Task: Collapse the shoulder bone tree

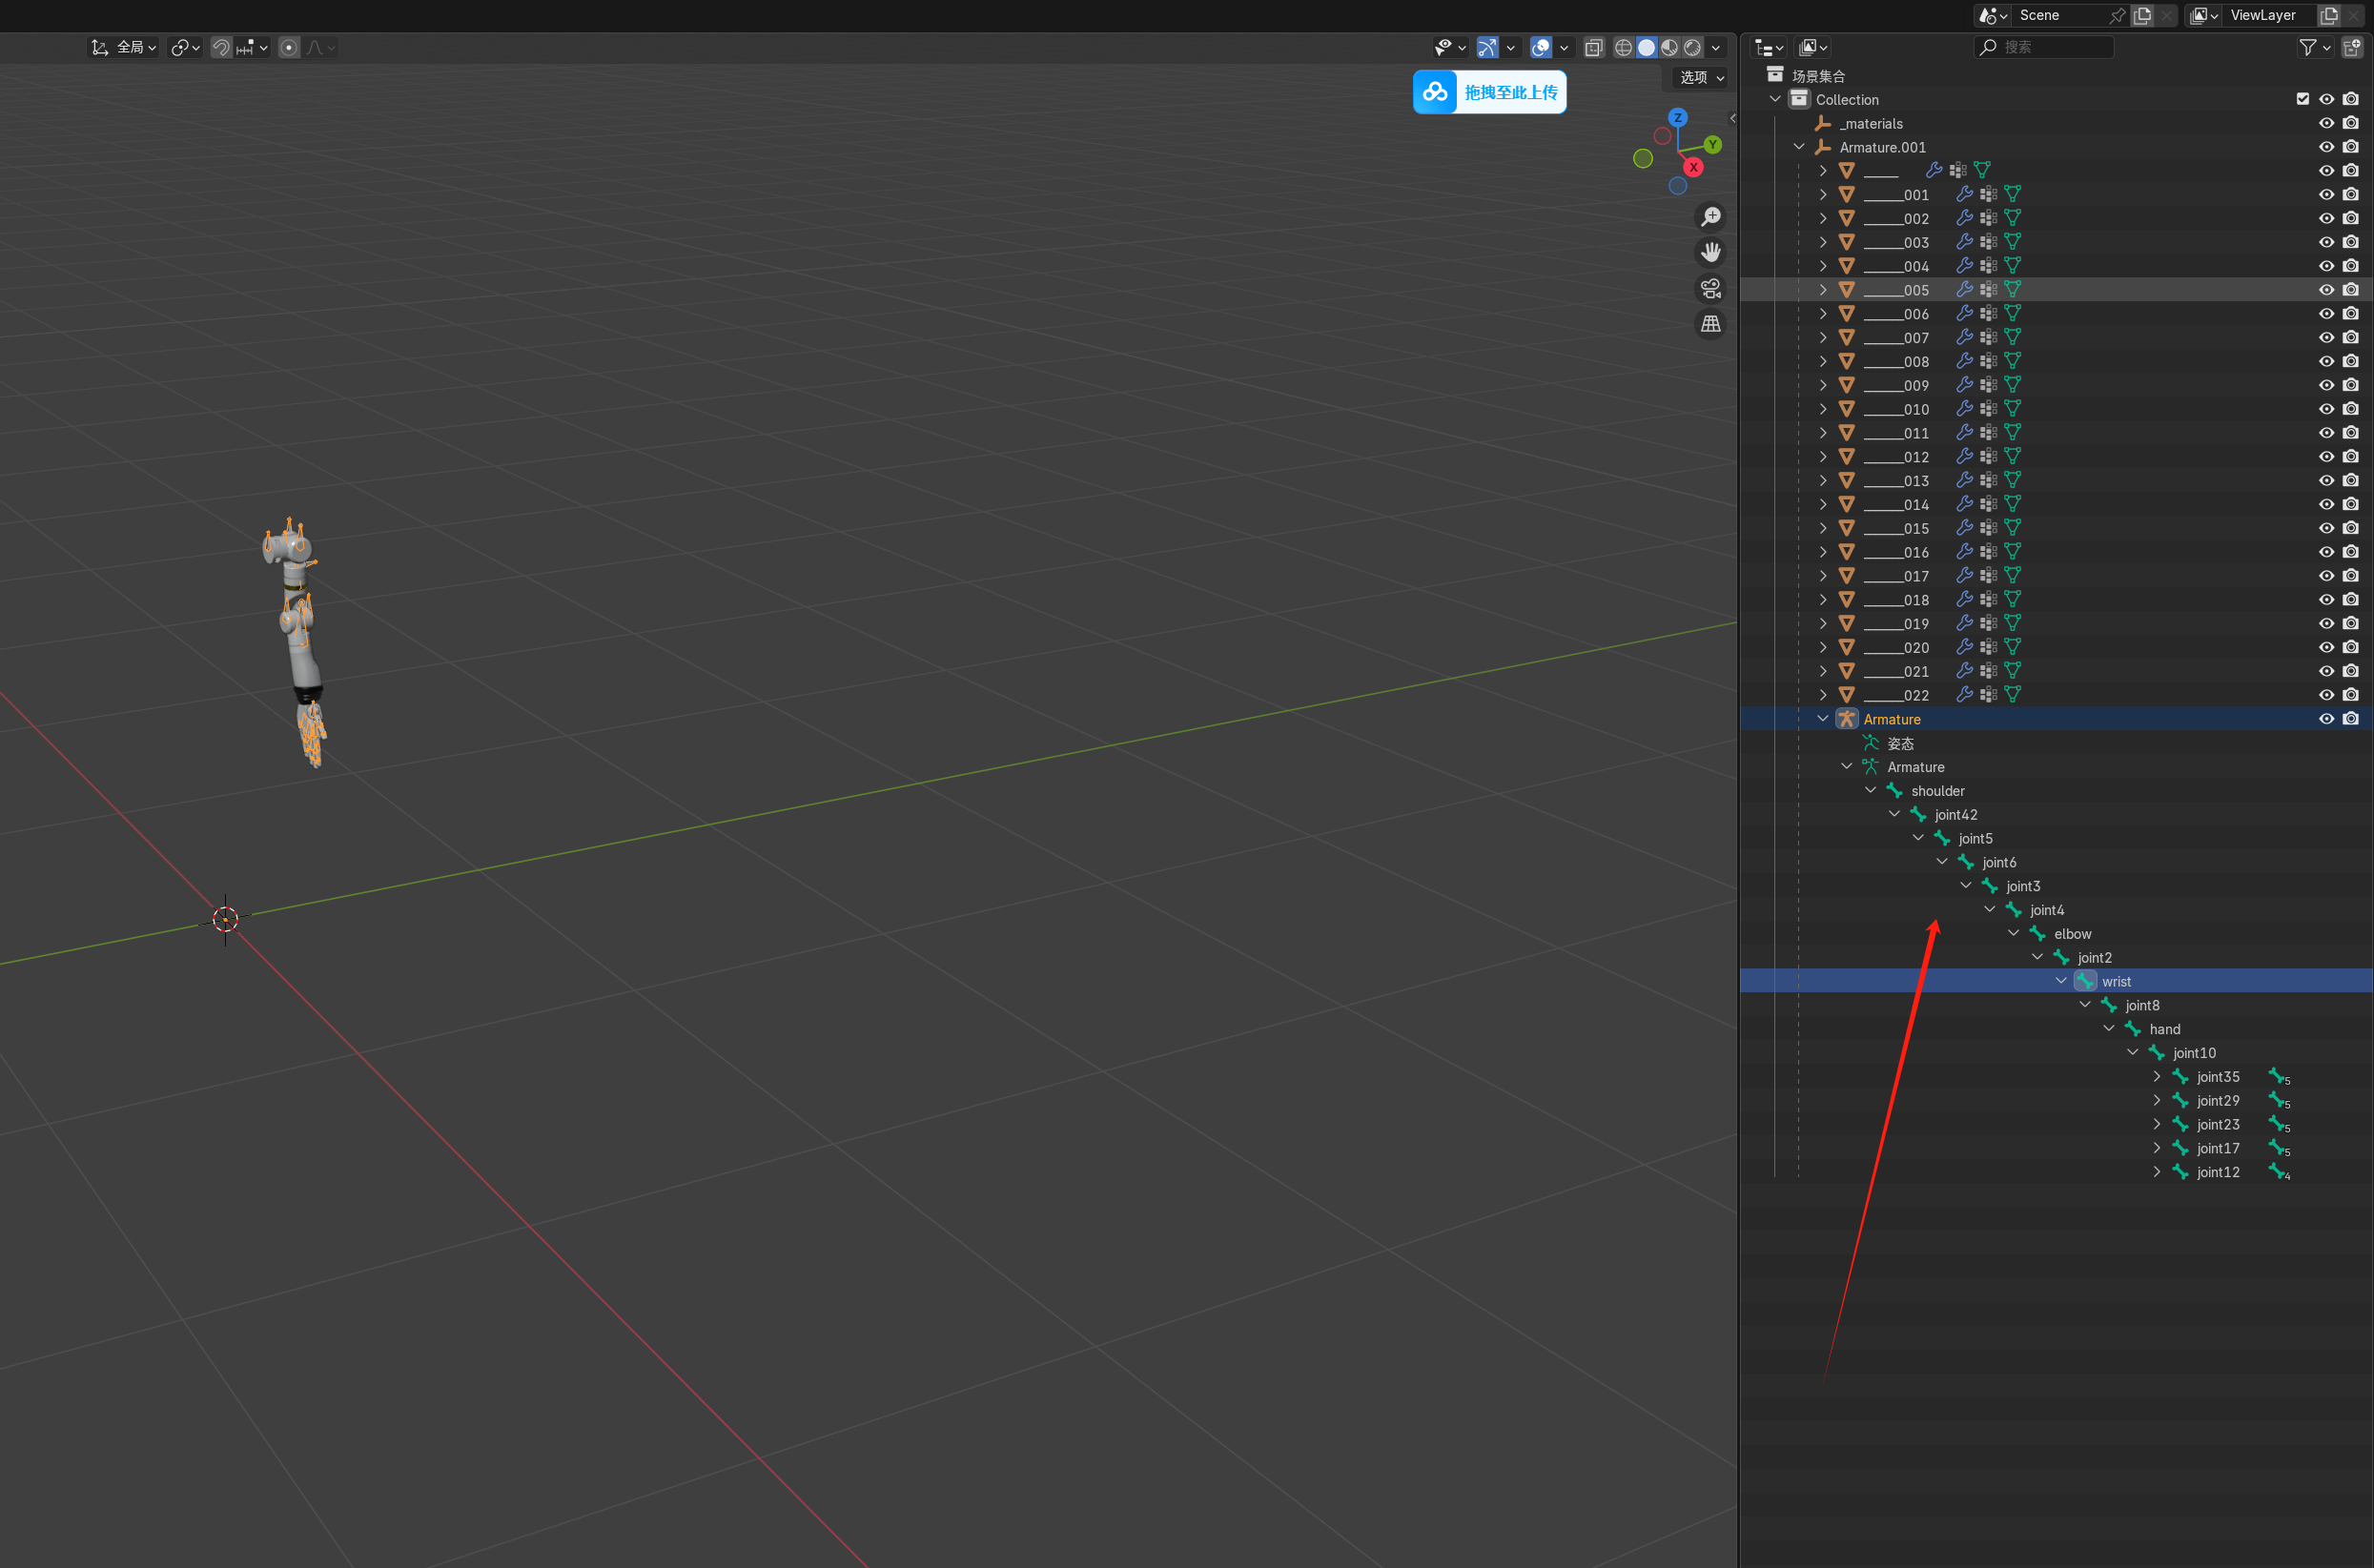Action: (x=1870, y=790)
